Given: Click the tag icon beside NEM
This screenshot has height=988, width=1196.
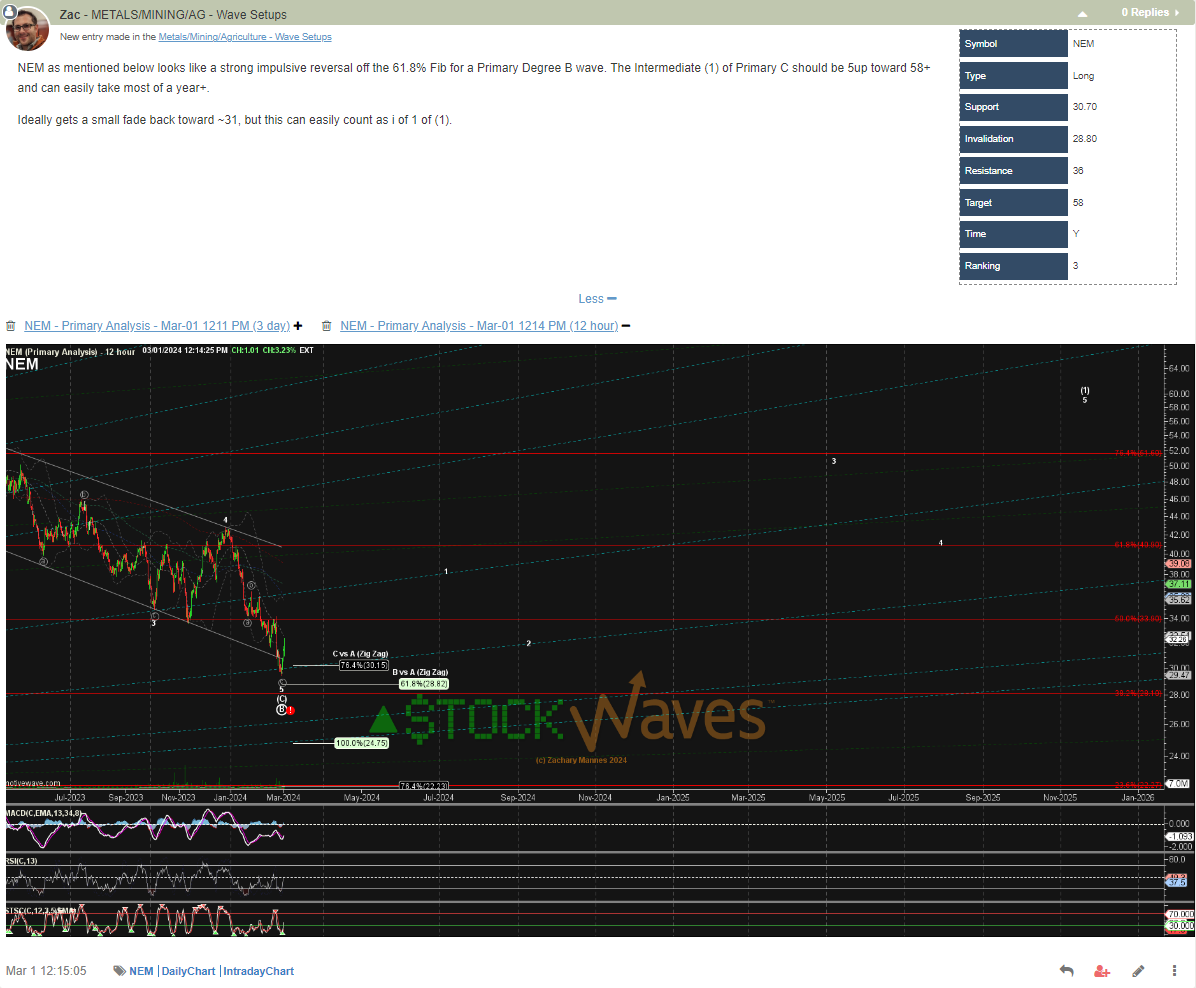Looking at the screenshot, I should pyautogui.click(x=119, y=971).
